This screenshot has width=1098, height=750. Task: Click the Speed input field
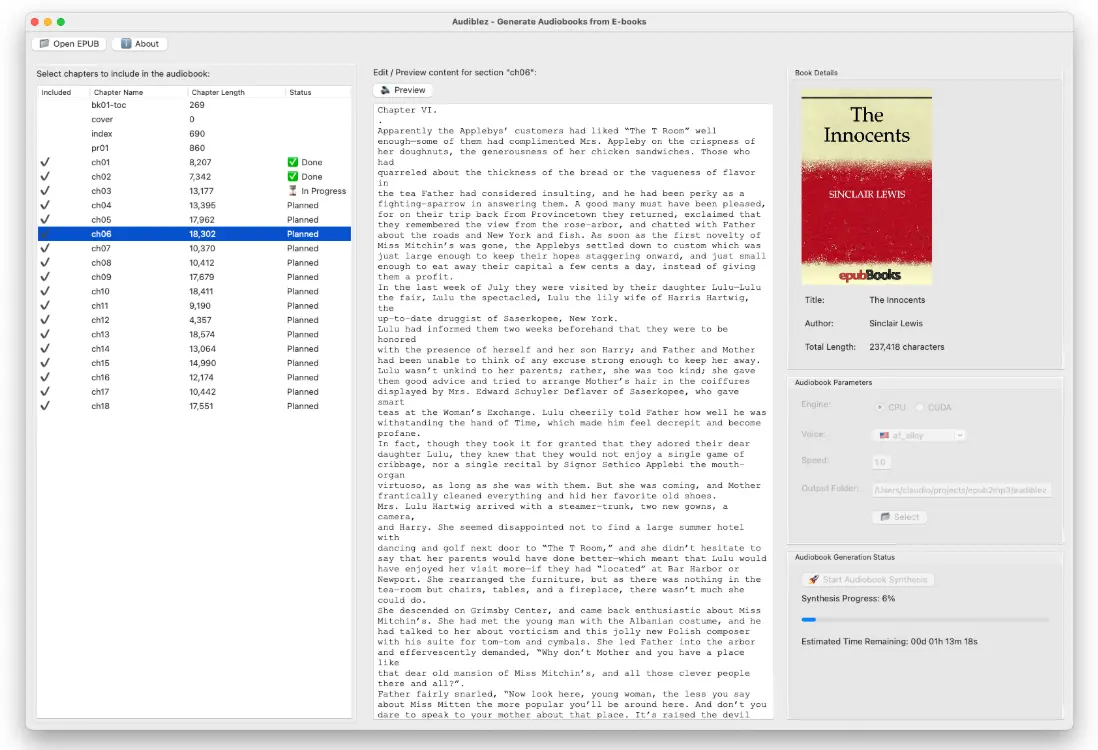(x=881, y=462)
